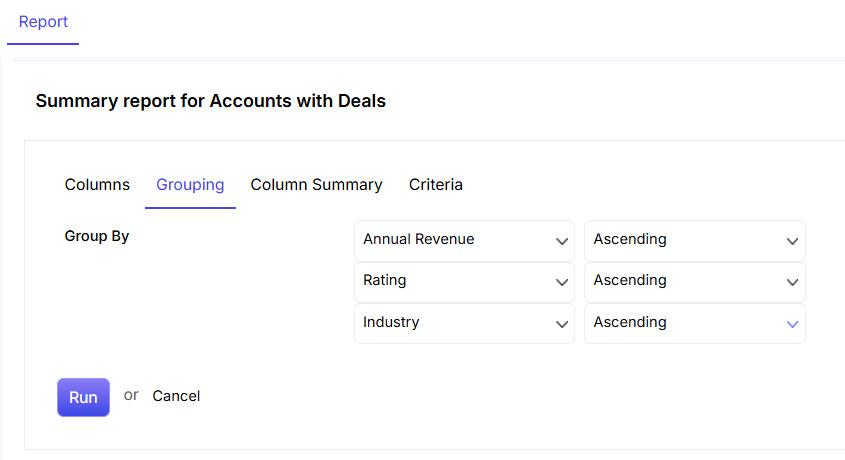The height and width of the screenshot is (460, 845).
Task: Switch to the Columns tab
Action: pyautogui.click(x=97, y=185)
